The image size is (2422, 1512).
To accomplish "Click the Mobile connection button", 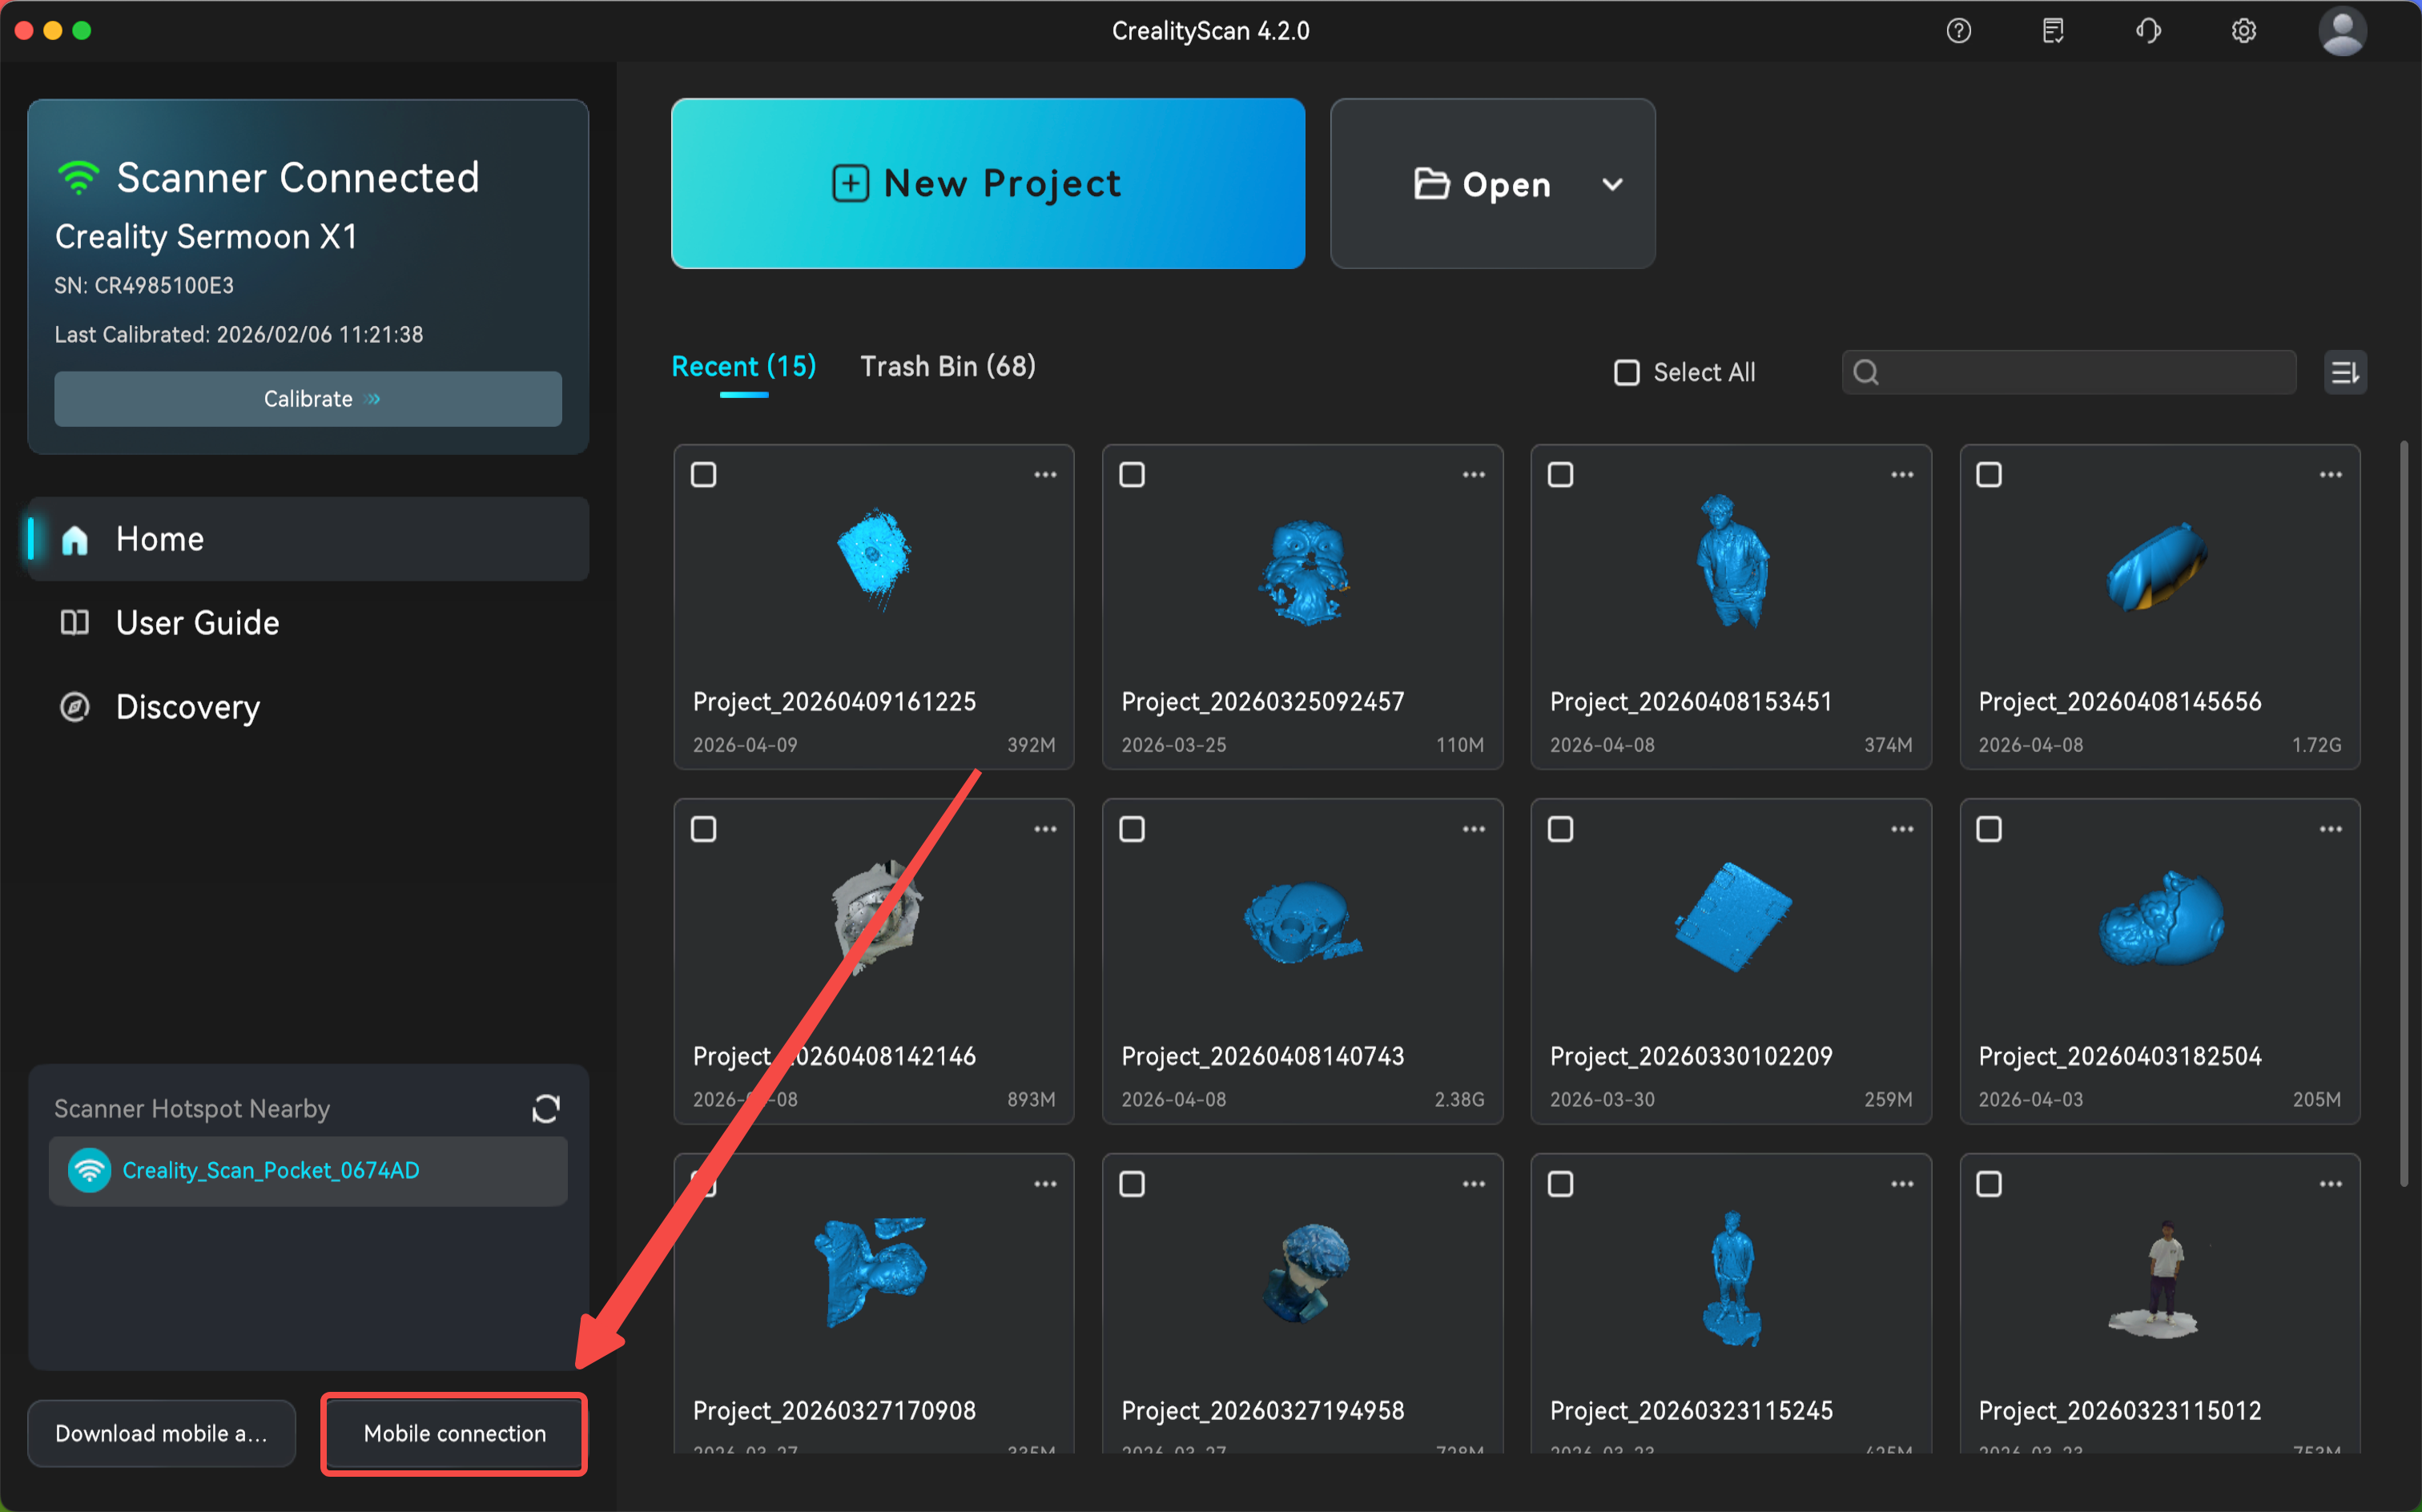I will 454,1433.
